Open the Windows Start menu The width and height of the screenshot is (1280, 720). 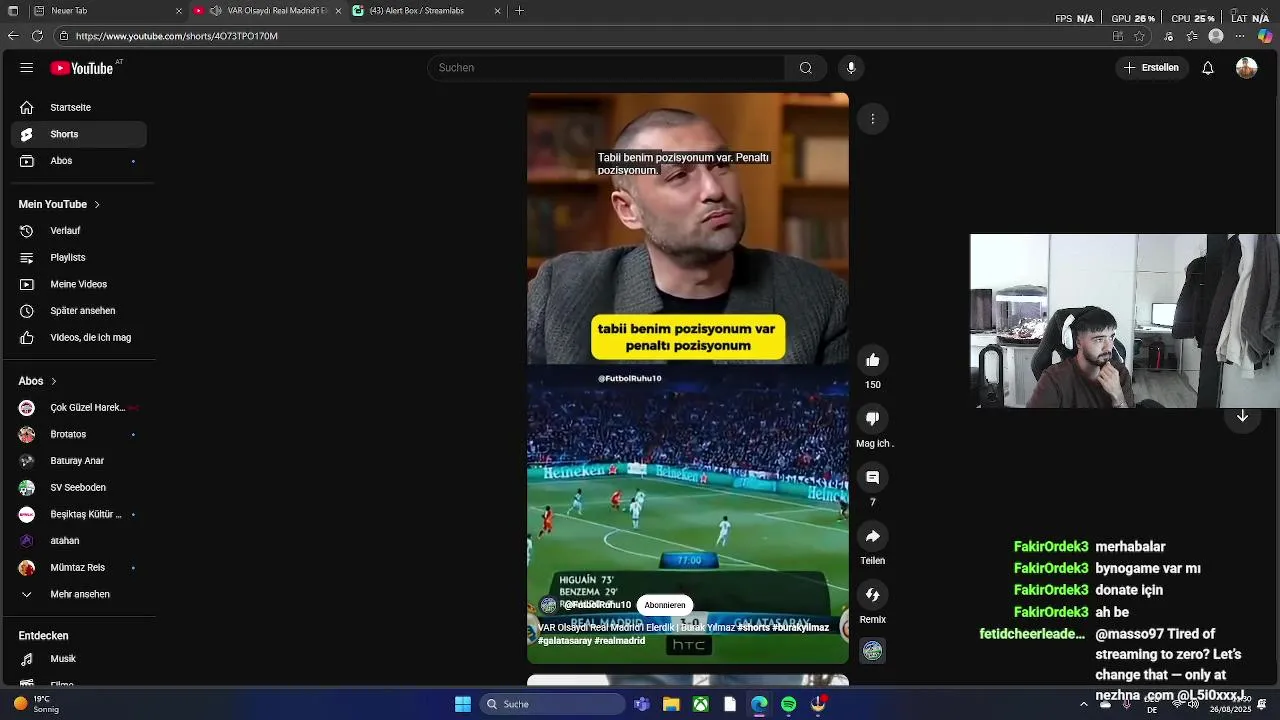(x=463, y=704)
